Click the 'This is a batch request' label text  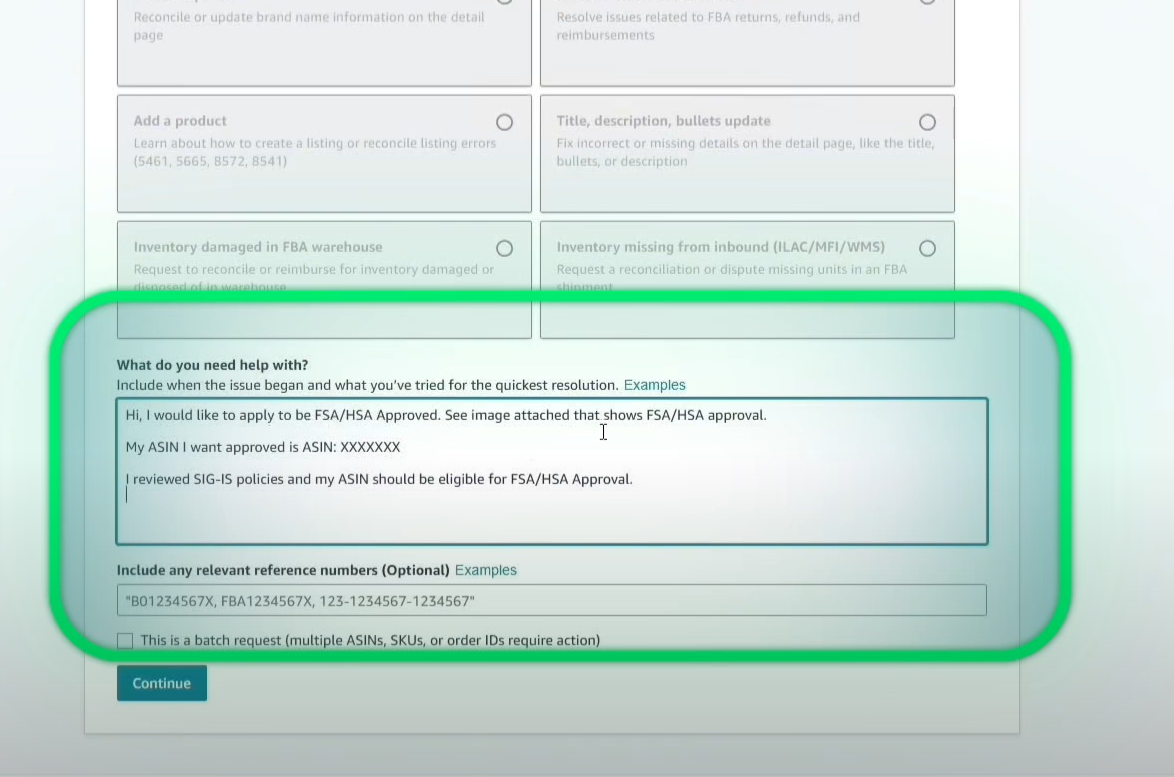(x=370, y=640)
